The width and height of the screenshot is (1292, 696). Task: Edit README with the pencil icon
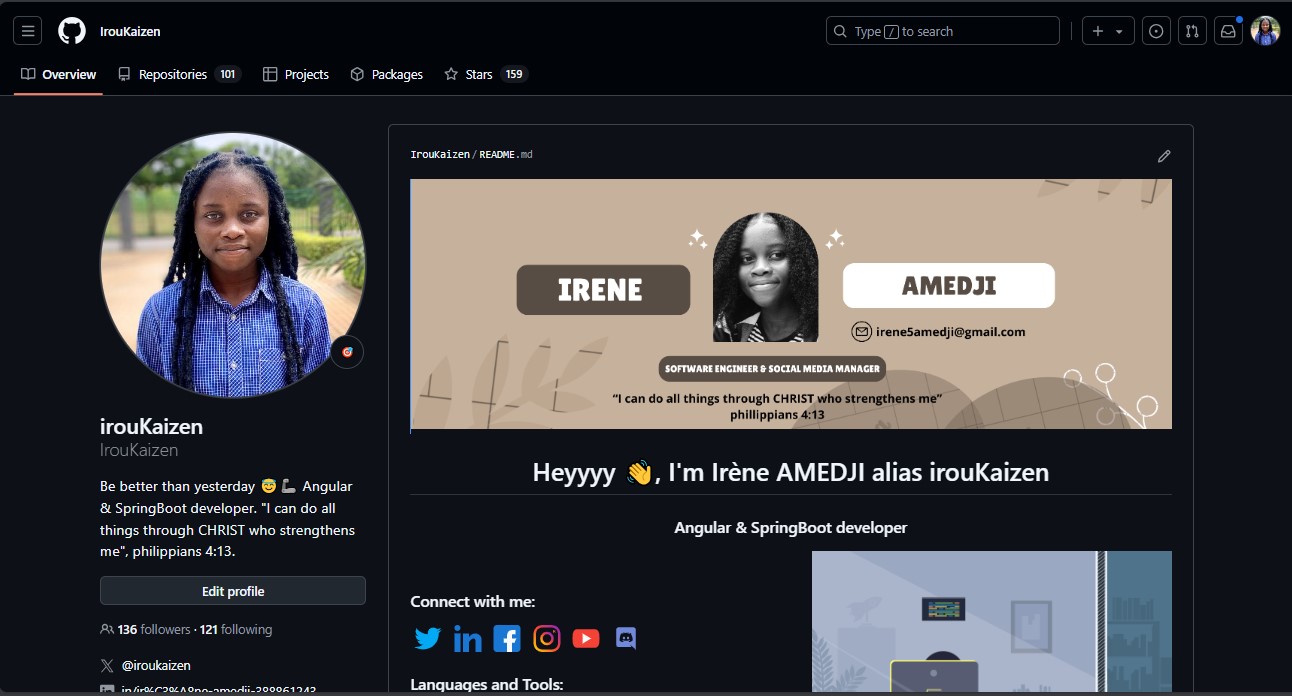click(1164, 156)
